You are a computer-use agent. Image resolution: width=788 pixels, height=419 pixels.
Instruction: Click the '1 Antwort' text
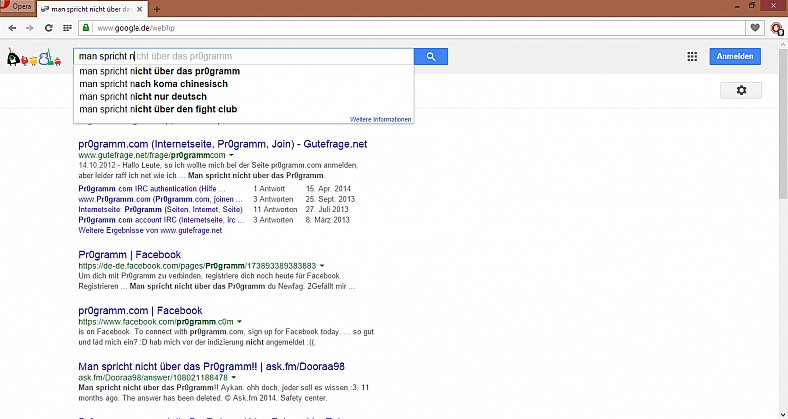269,189
